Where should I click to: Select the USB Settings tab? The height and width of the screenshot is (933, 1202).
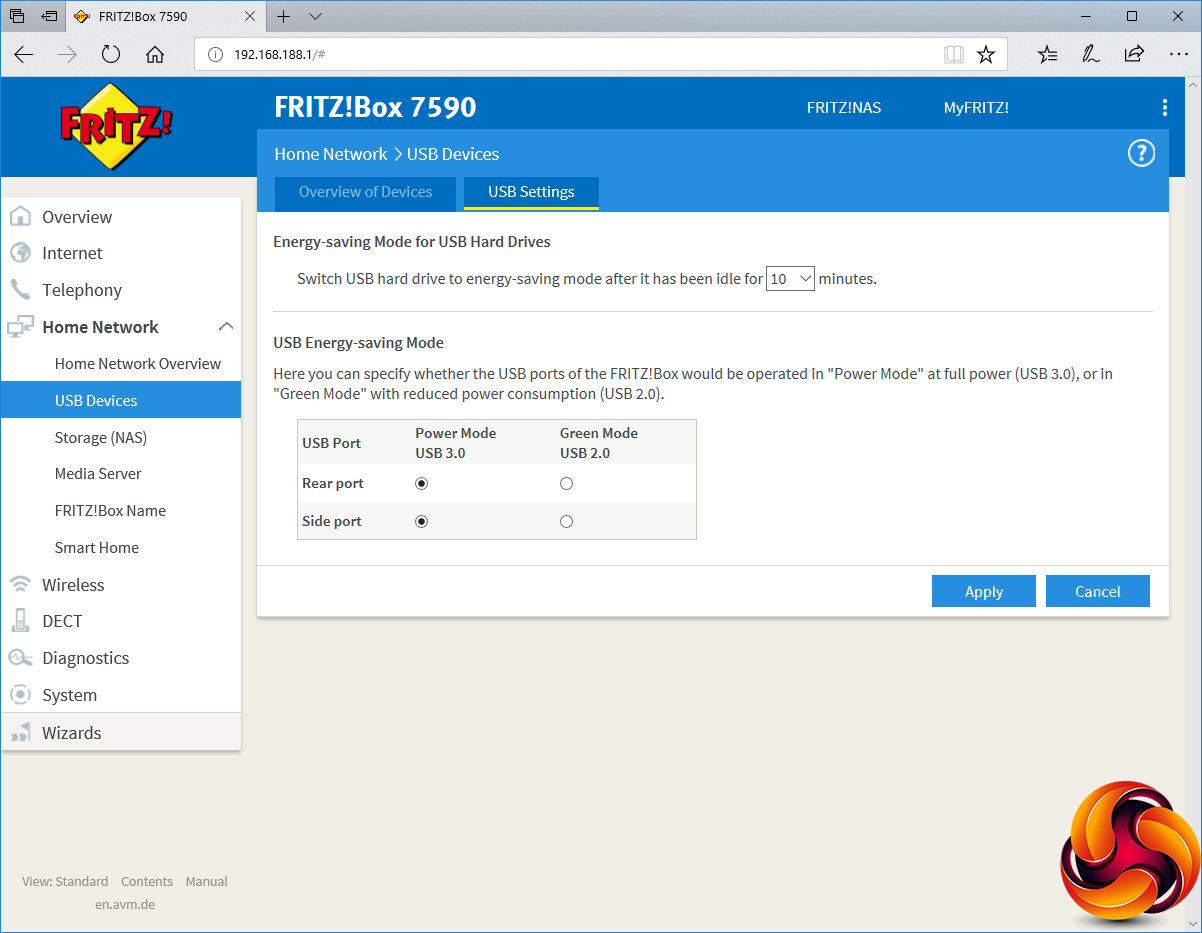click(531, 192)
